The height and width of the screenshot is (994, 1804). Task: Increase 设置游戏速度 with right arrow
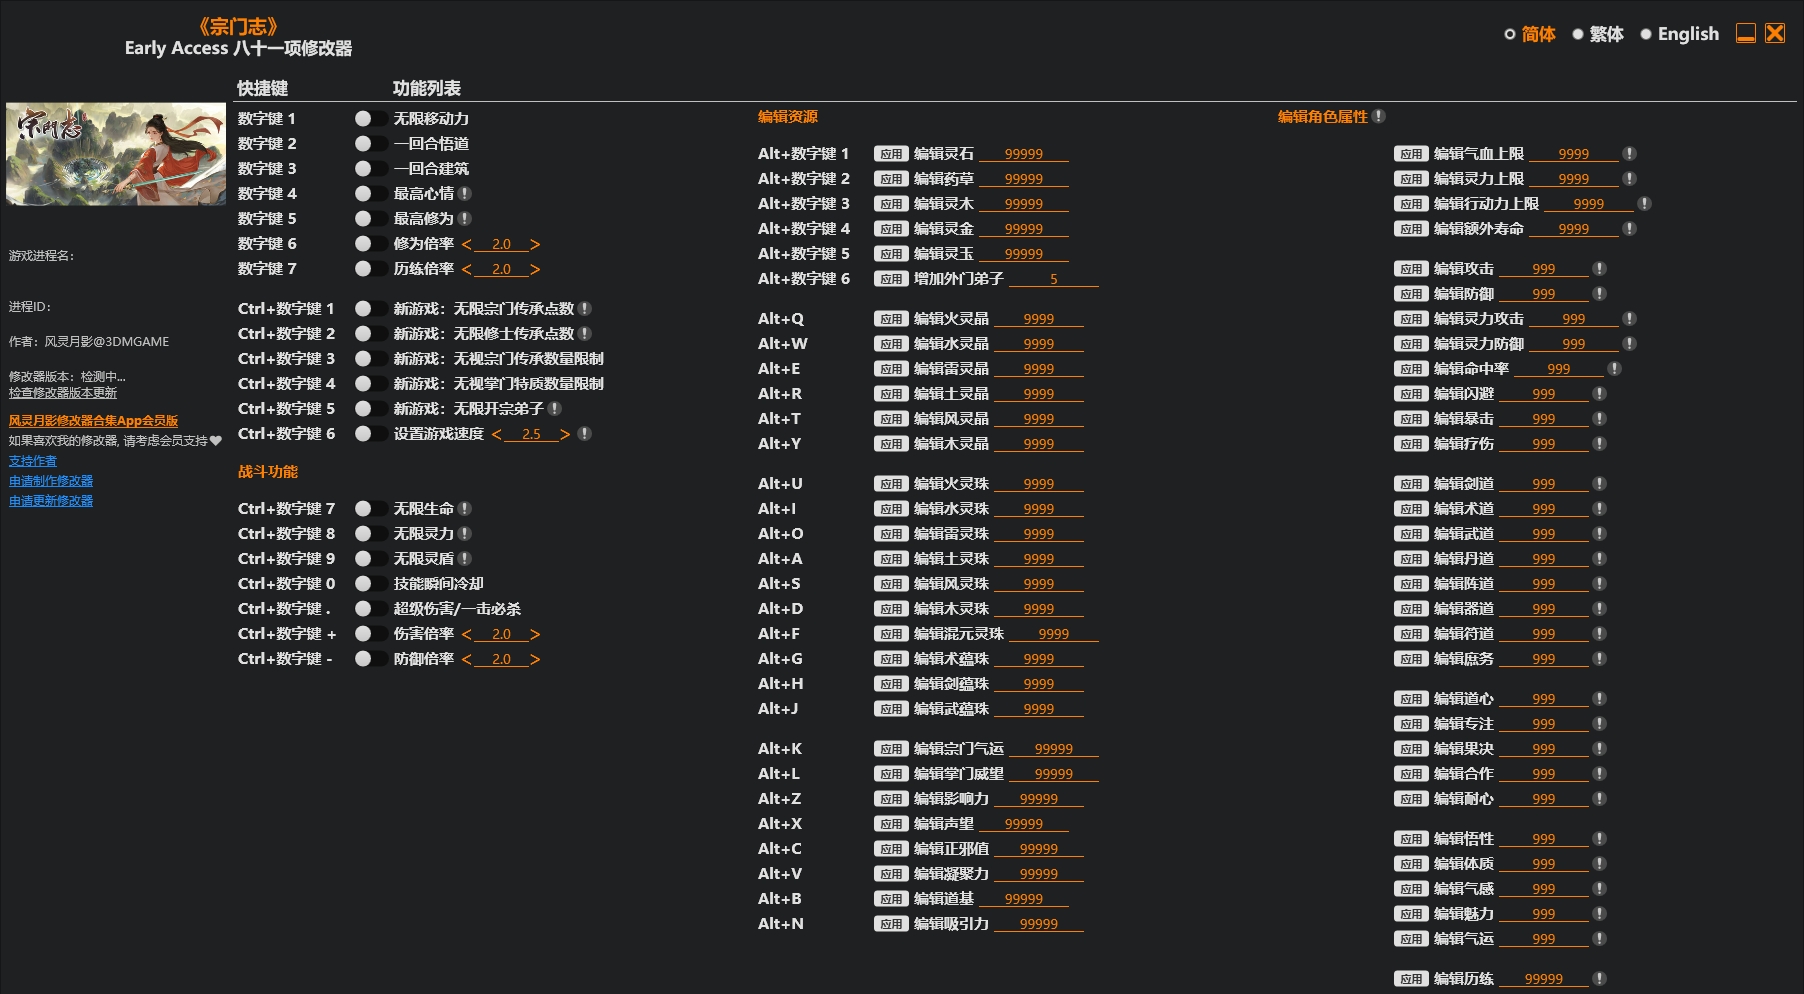(565, 434)
